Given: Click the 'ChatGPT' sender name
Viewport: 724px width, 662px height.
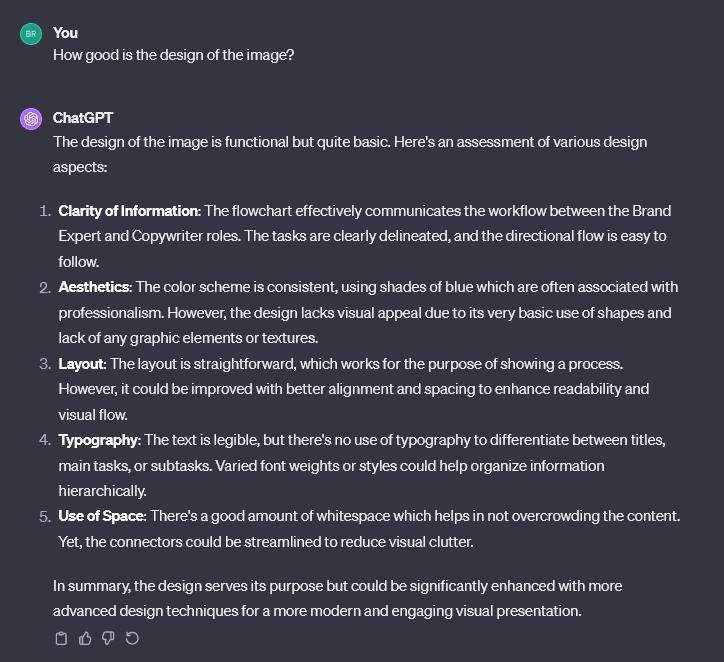Looking at the screenshot, I should click(x=83, y=118).
